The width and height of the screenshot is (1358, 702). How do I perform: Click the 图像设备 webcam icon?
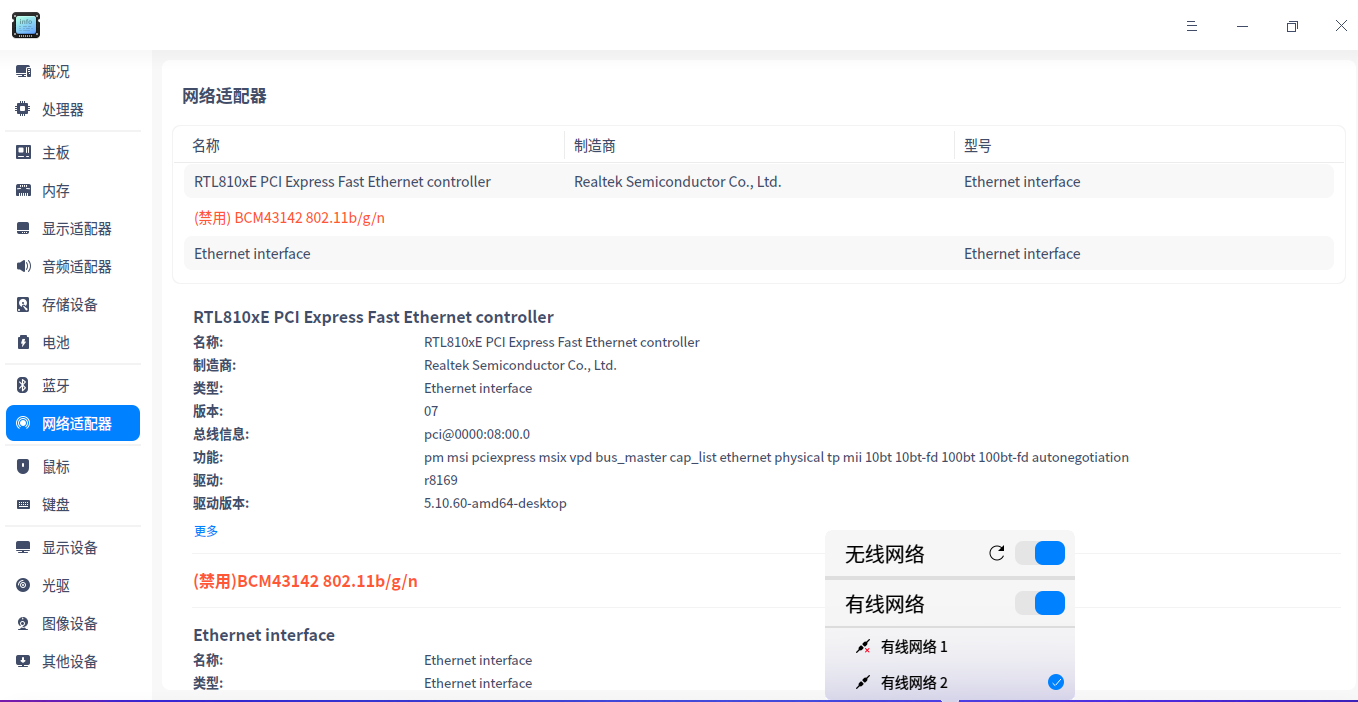(23, 624)
